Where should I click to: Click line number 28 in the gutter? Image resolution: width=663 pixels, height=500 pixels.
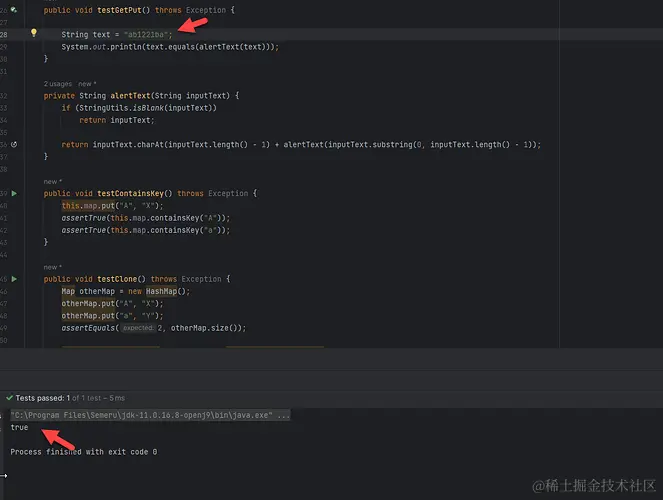(4, 35)
